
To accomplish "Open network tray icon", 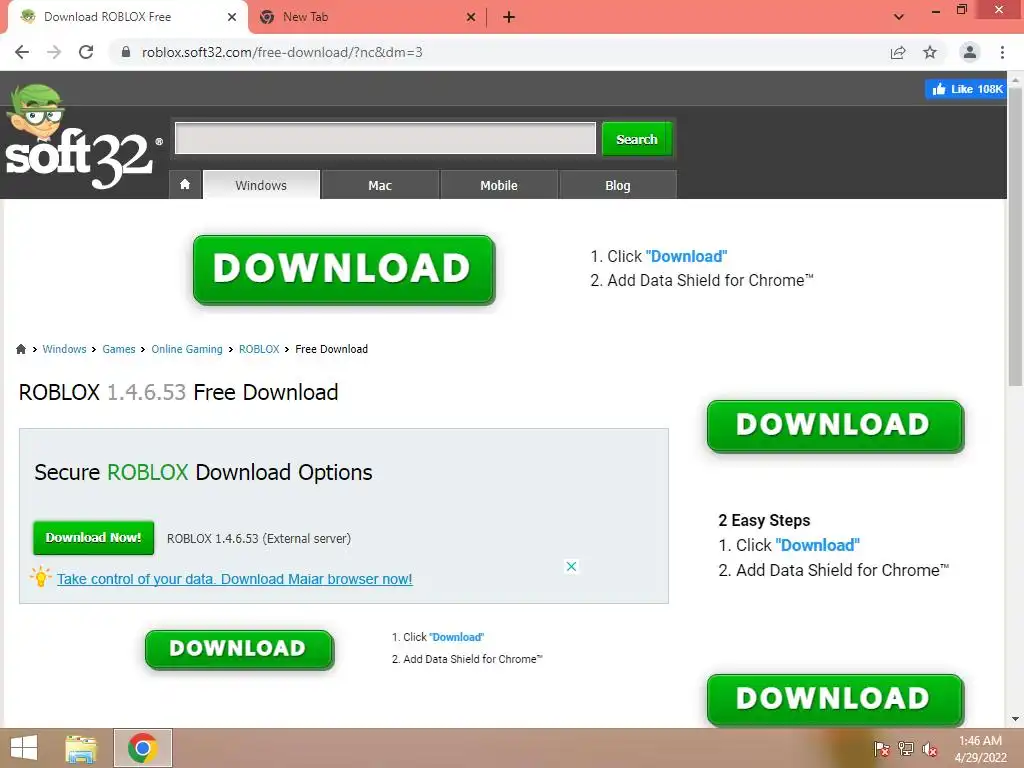I will (906, 749).
